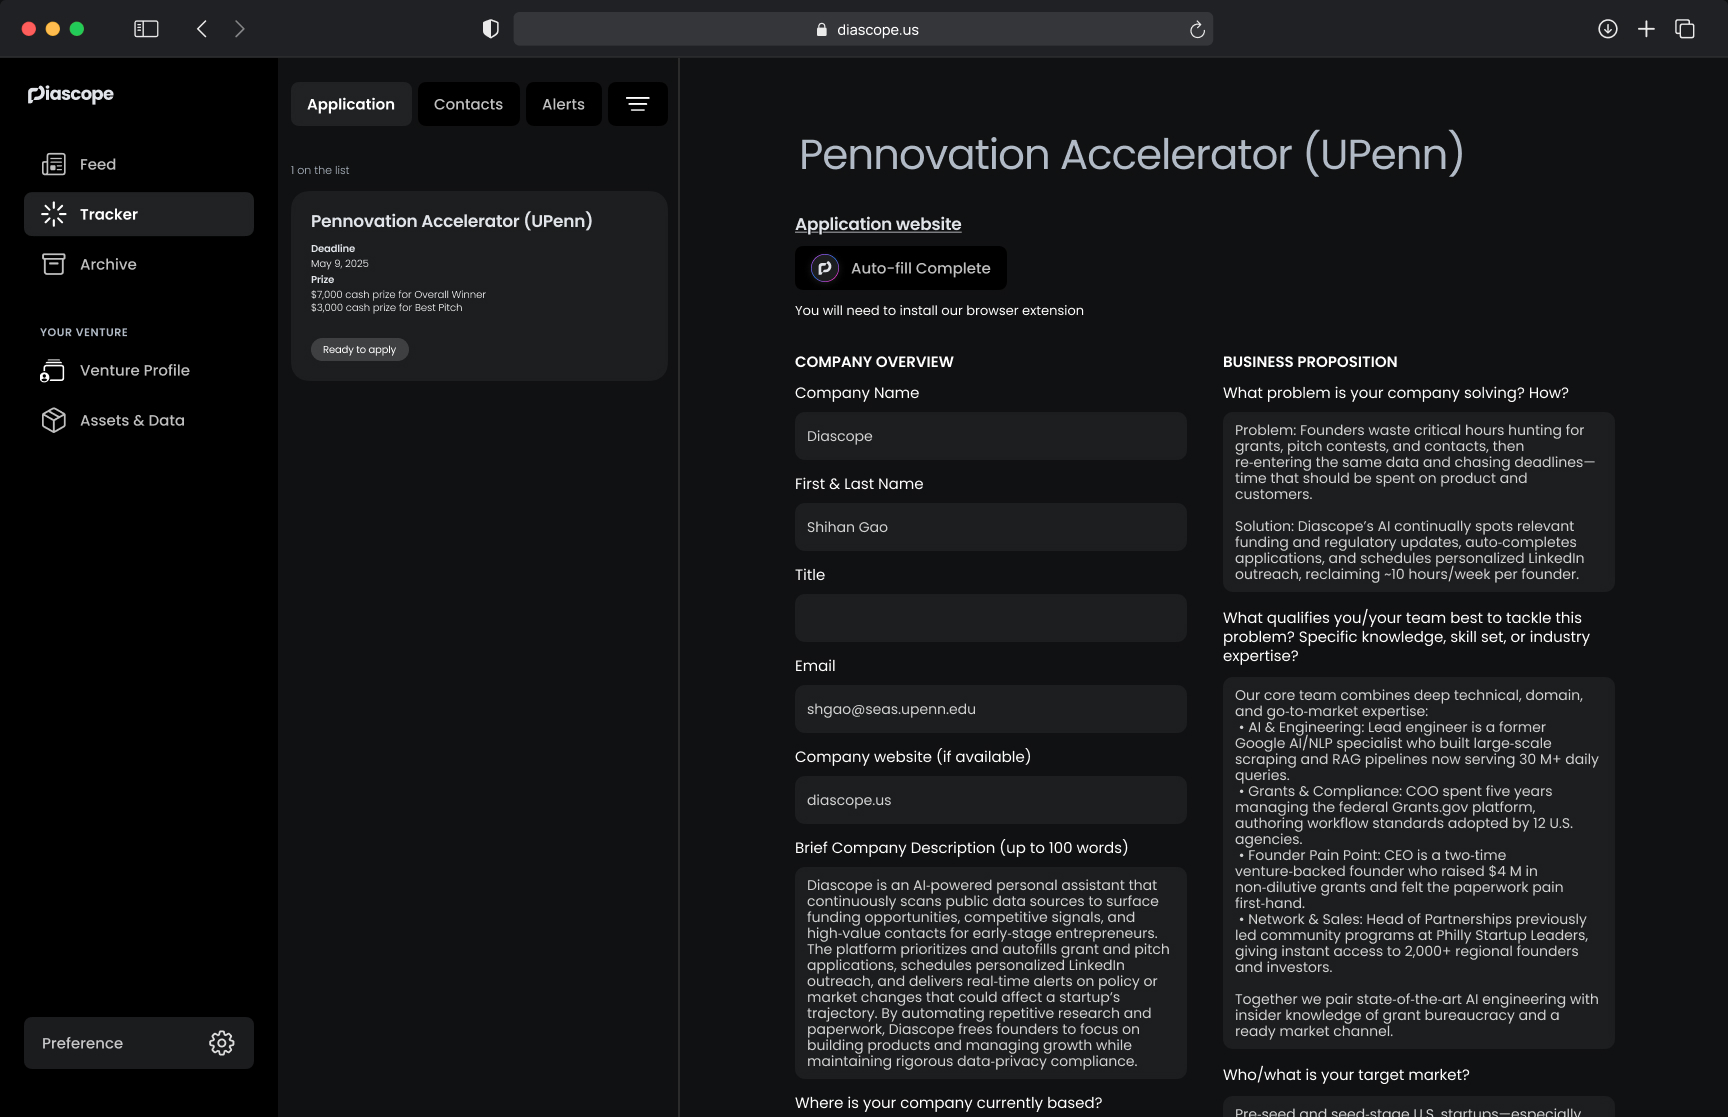The height and width of the screenshot is (1117, 1728).
Task: Click the Diascope icon on the Auto-fill button
Action: click(825, 268)
